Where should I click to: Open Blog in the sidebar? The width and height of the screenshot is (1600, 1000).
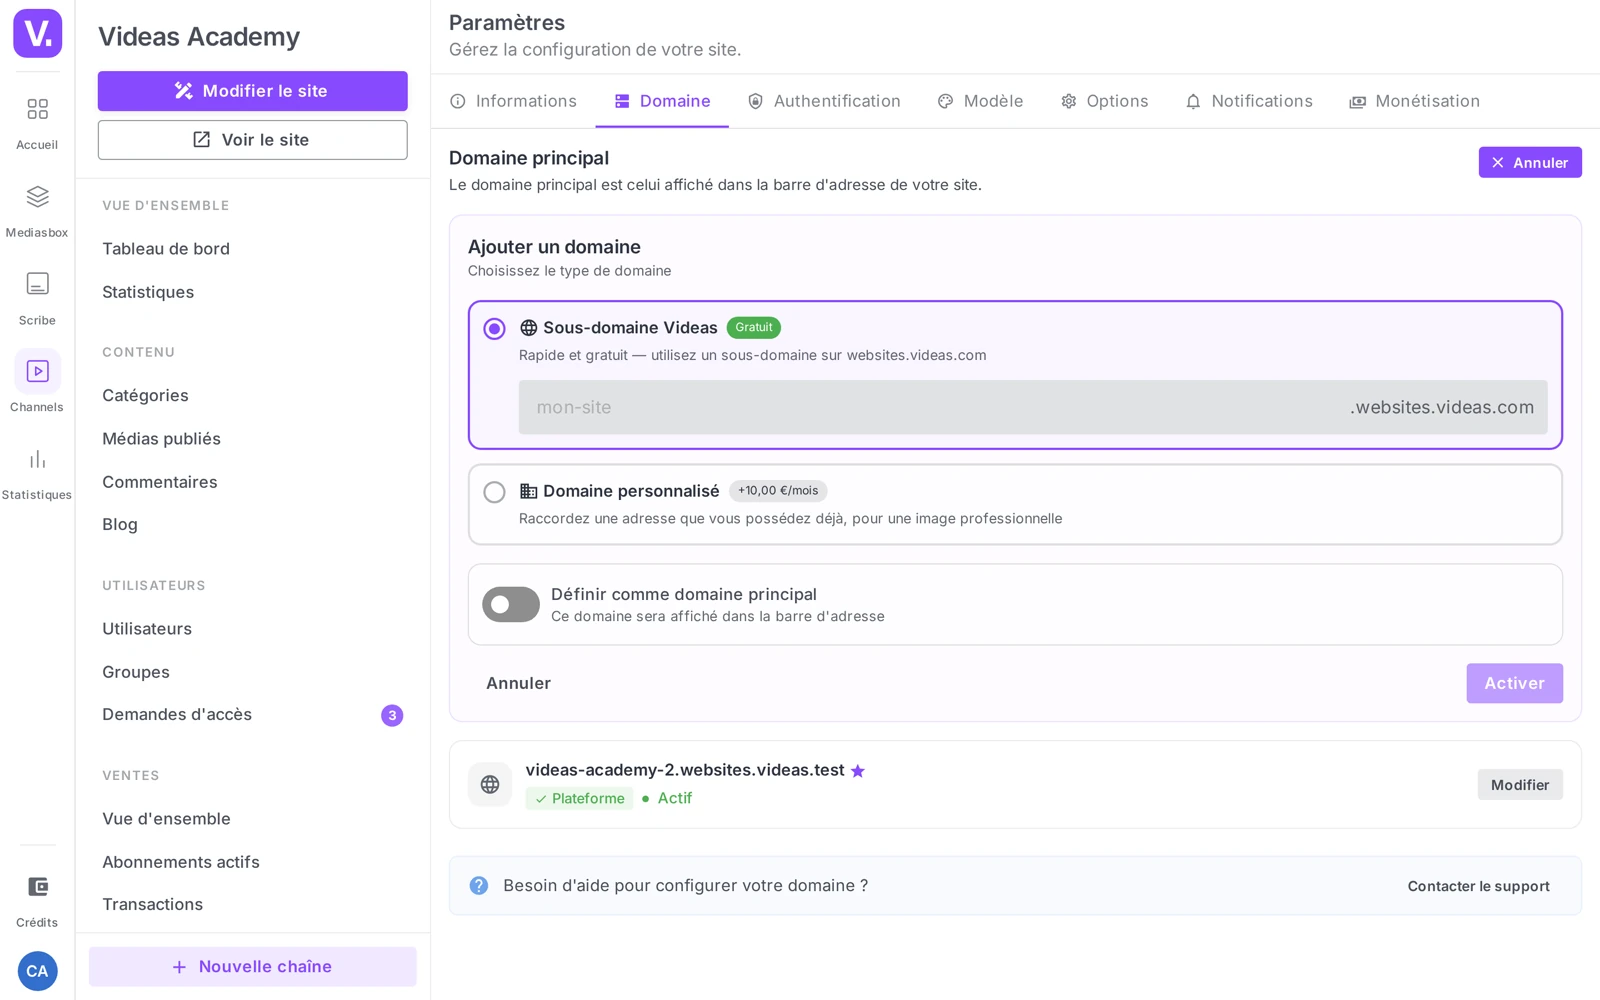coord(120,525)
